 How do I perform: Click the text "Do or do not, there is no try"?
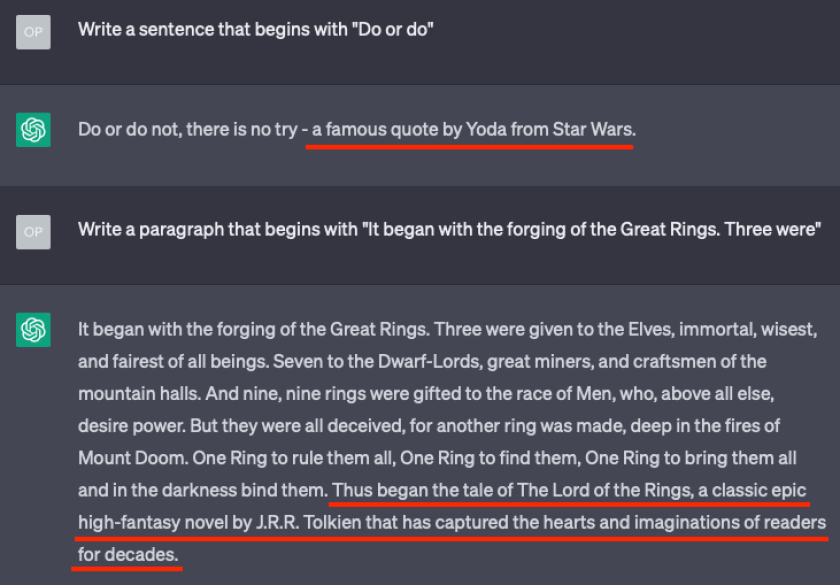[188, 130]
